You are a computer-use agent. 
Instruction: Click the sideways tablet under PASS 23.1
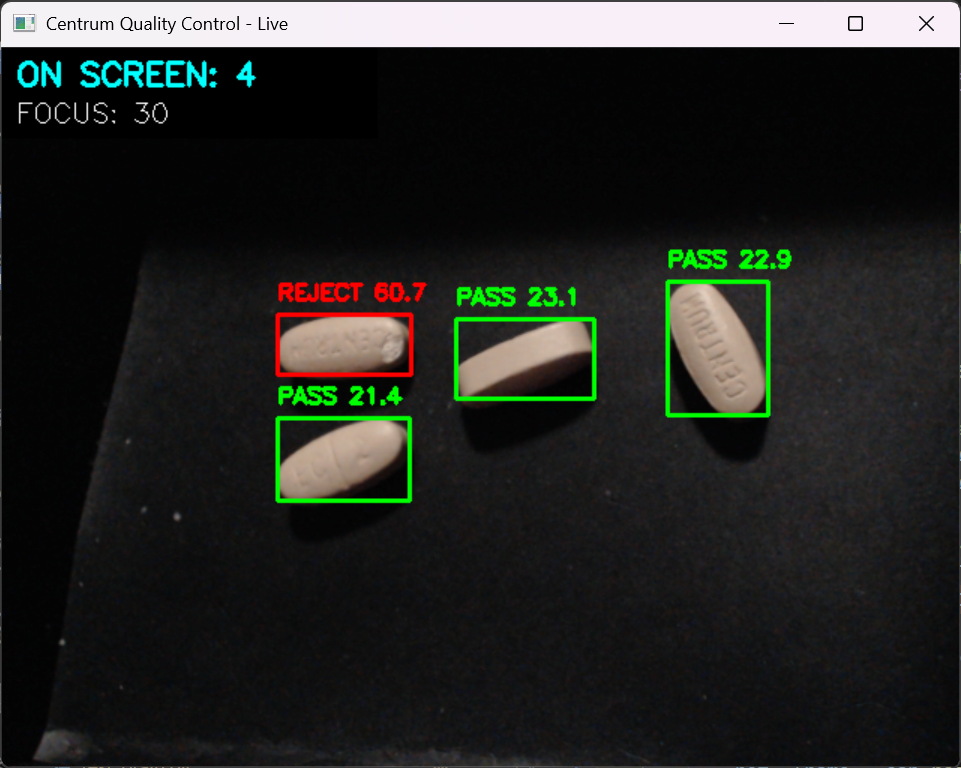[525, 360]
